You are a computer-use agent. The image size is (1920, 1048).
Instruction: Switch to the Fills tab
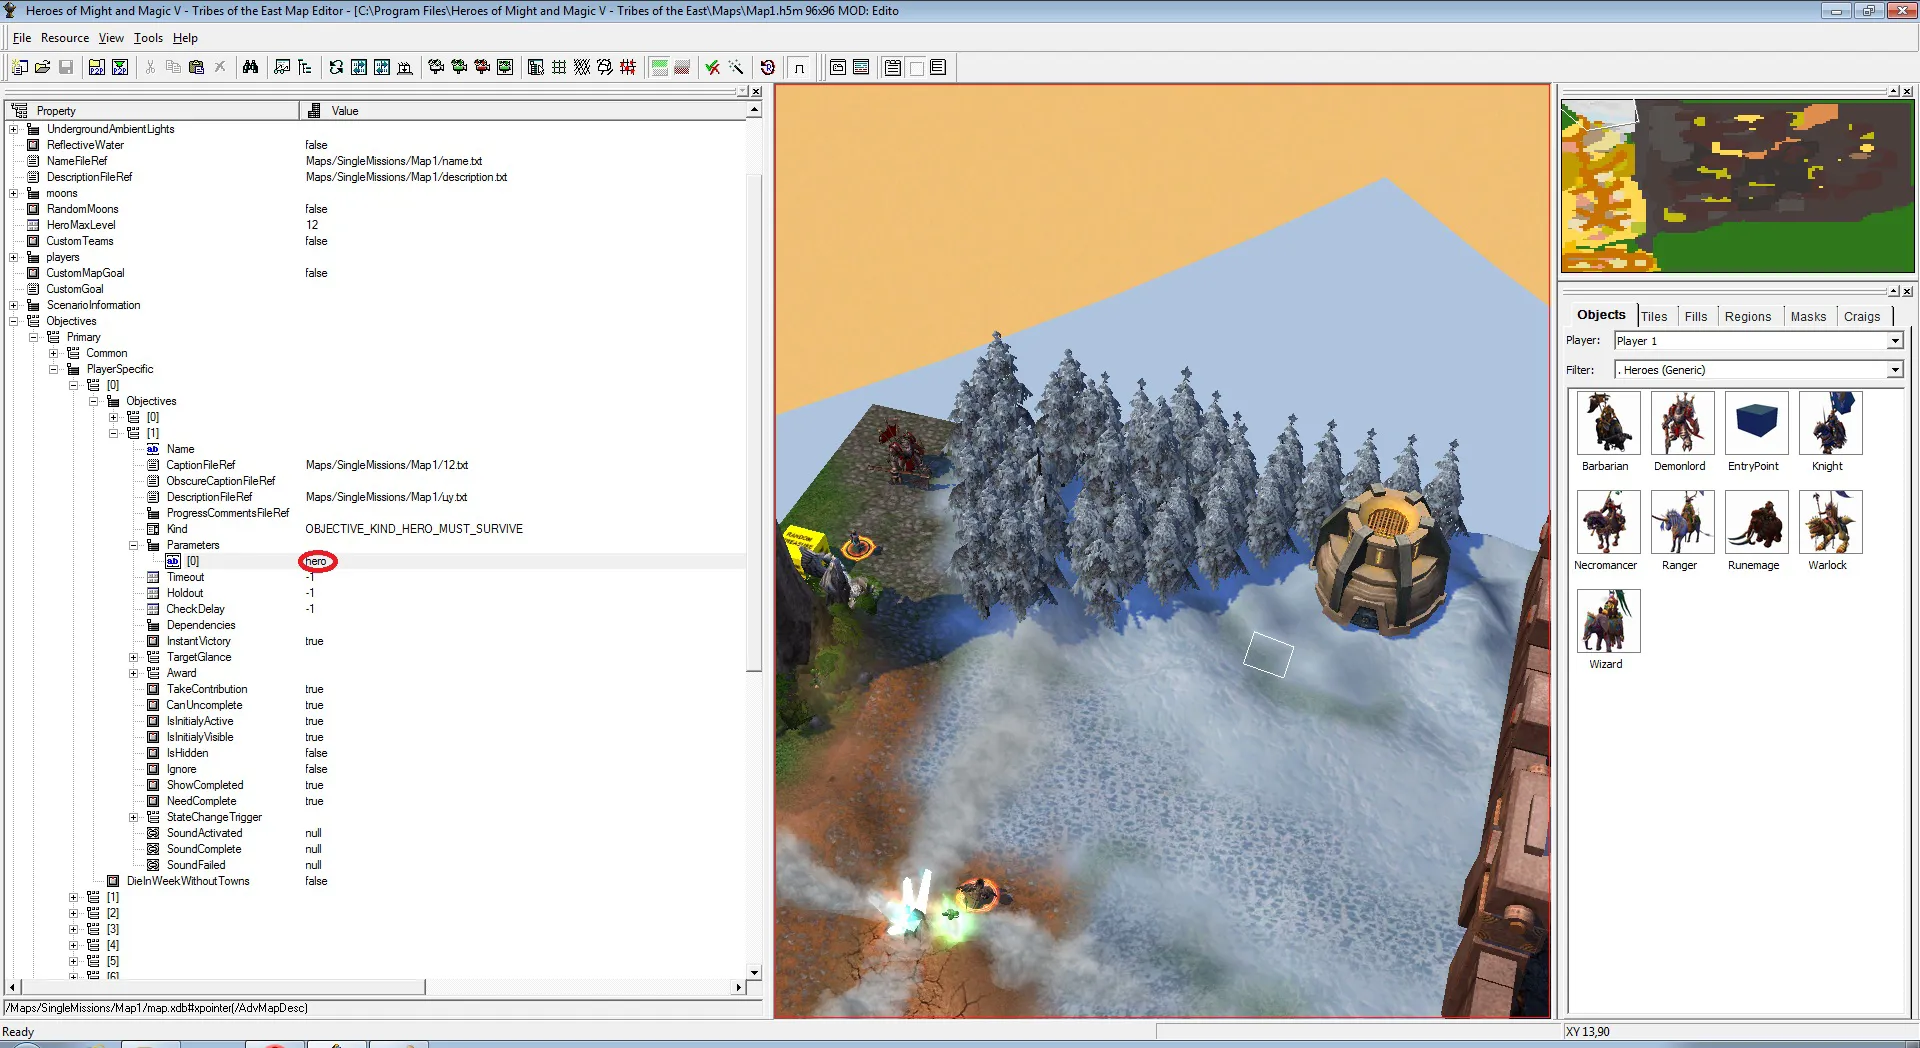(x=1696, y=316)
